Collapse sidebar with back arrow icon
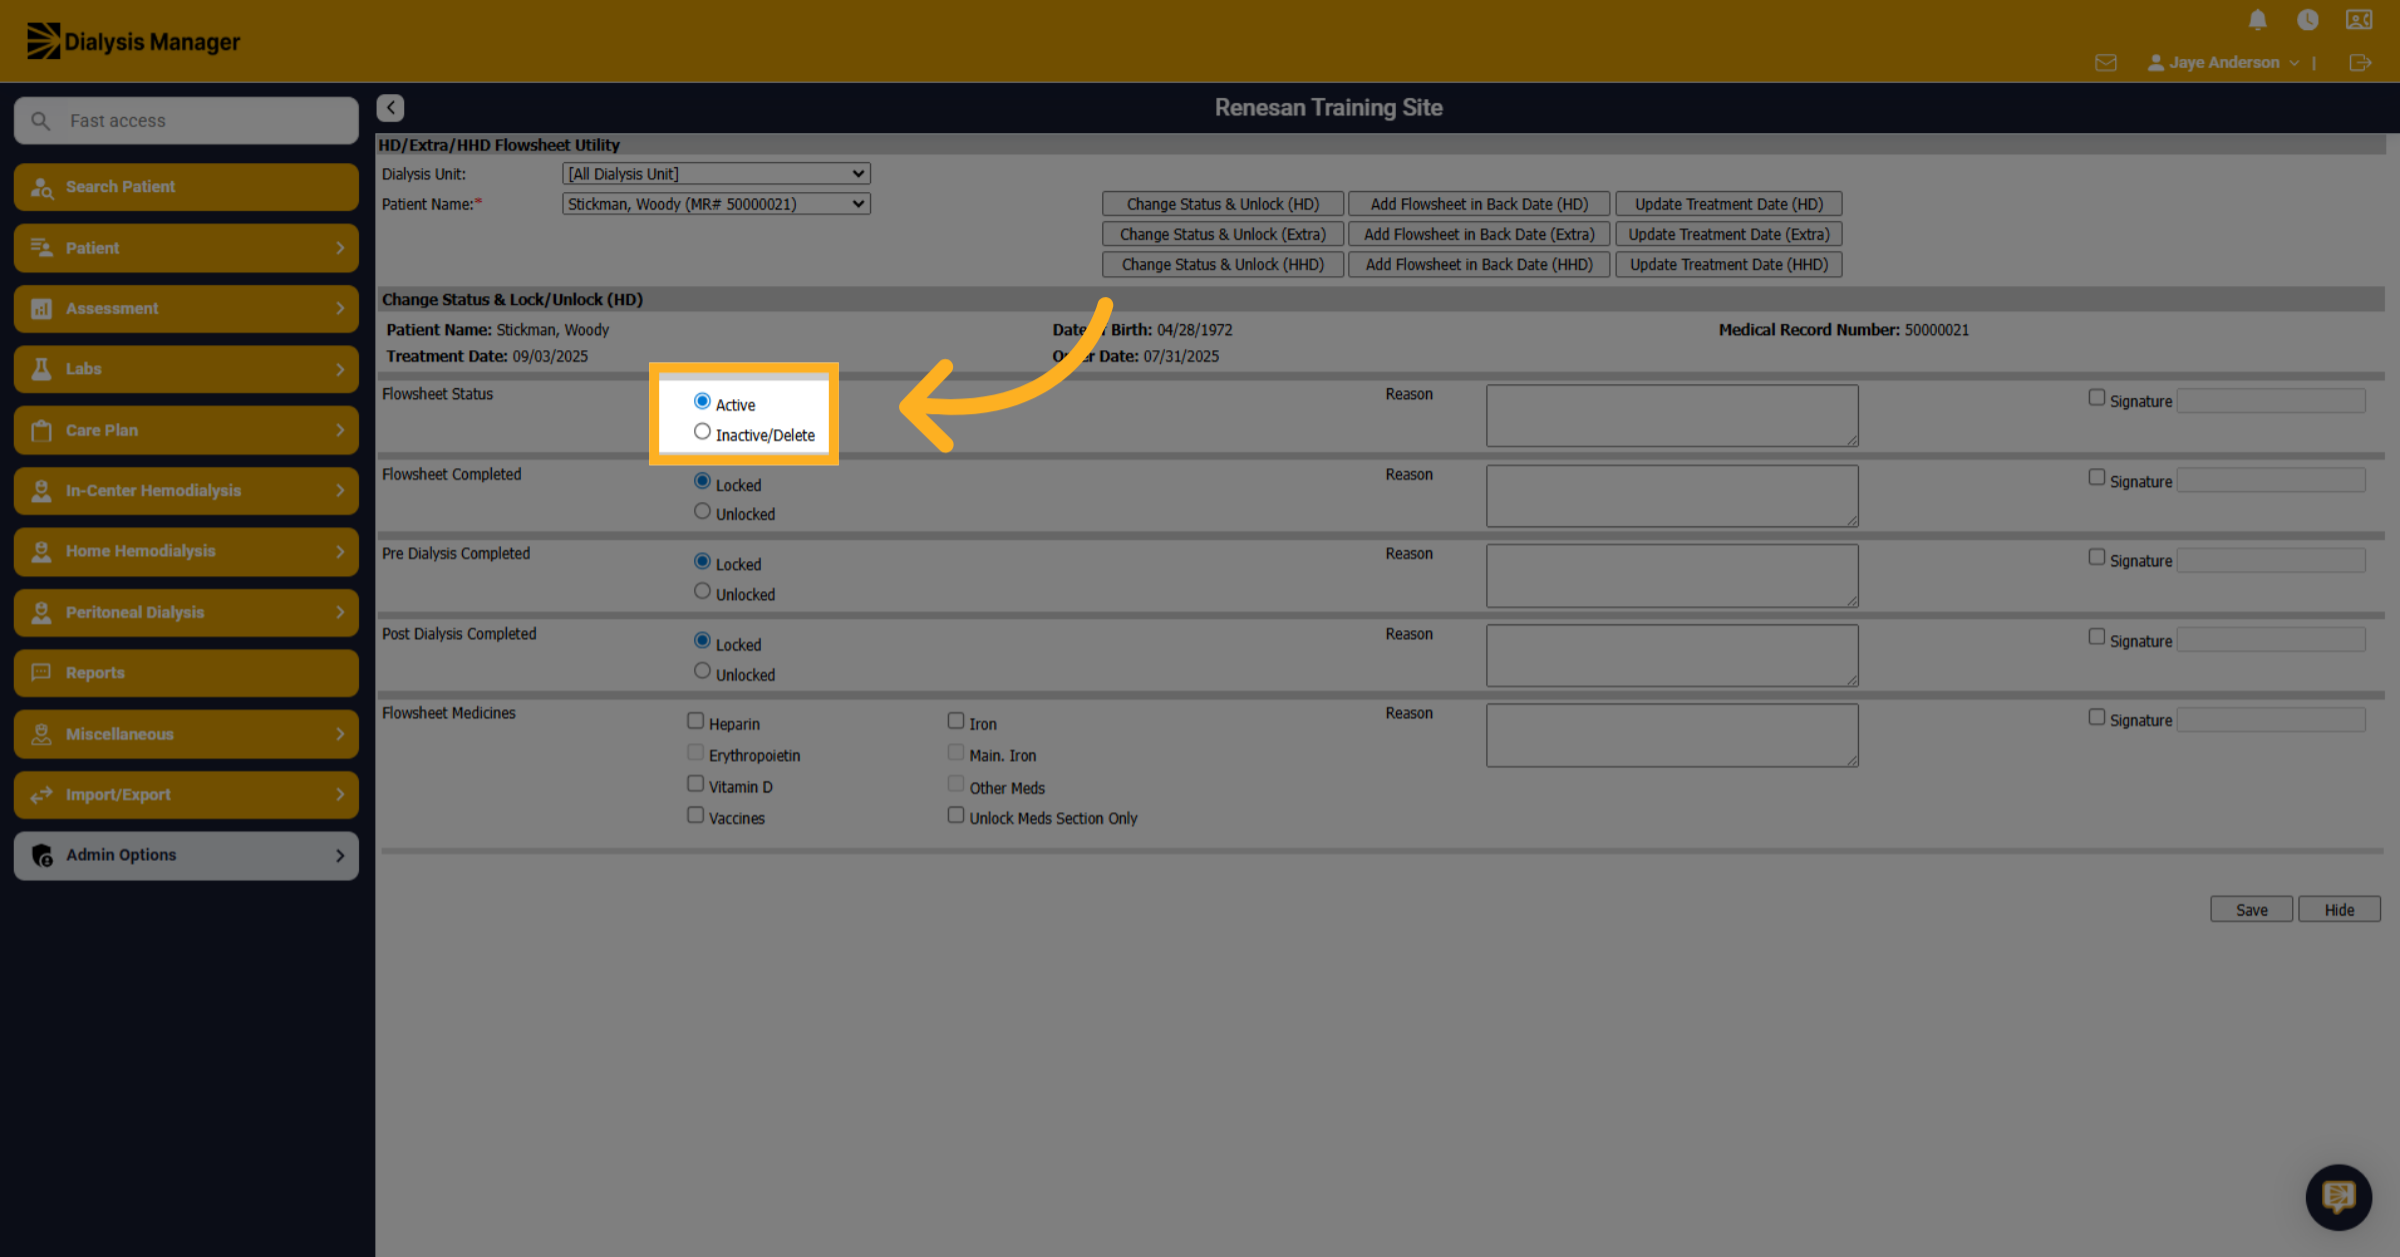This screenshot has height=1257, width=2400. [390, 107]
